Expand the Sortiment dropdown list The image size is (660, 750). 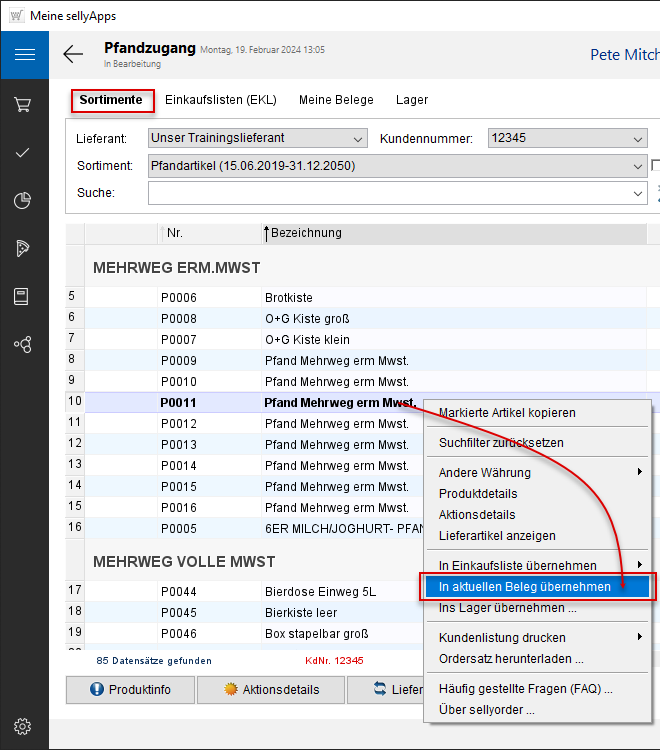[638, 166]
